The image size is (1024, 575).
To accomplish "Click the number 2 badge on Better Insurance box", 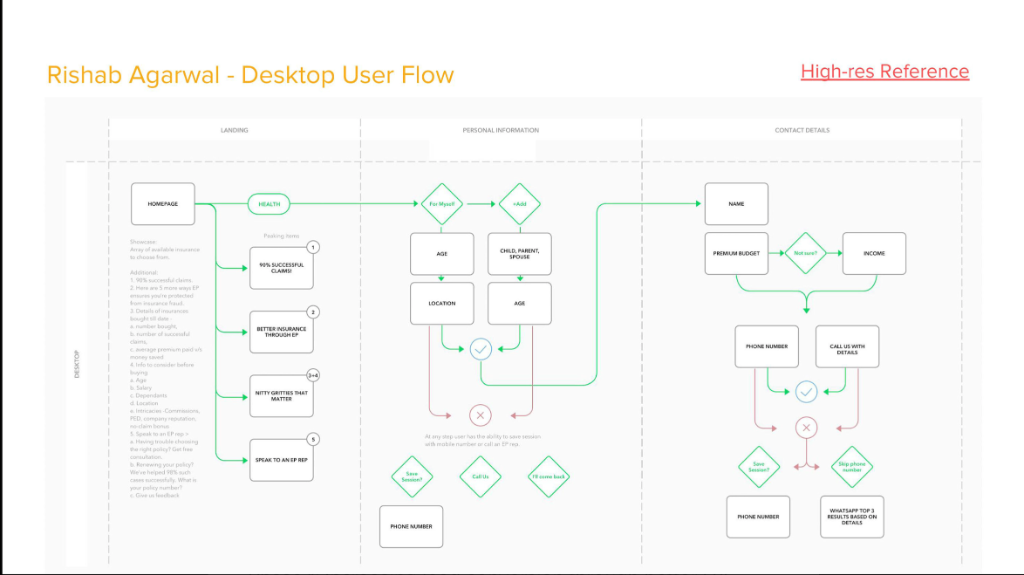I will click(x=313, y=312).
